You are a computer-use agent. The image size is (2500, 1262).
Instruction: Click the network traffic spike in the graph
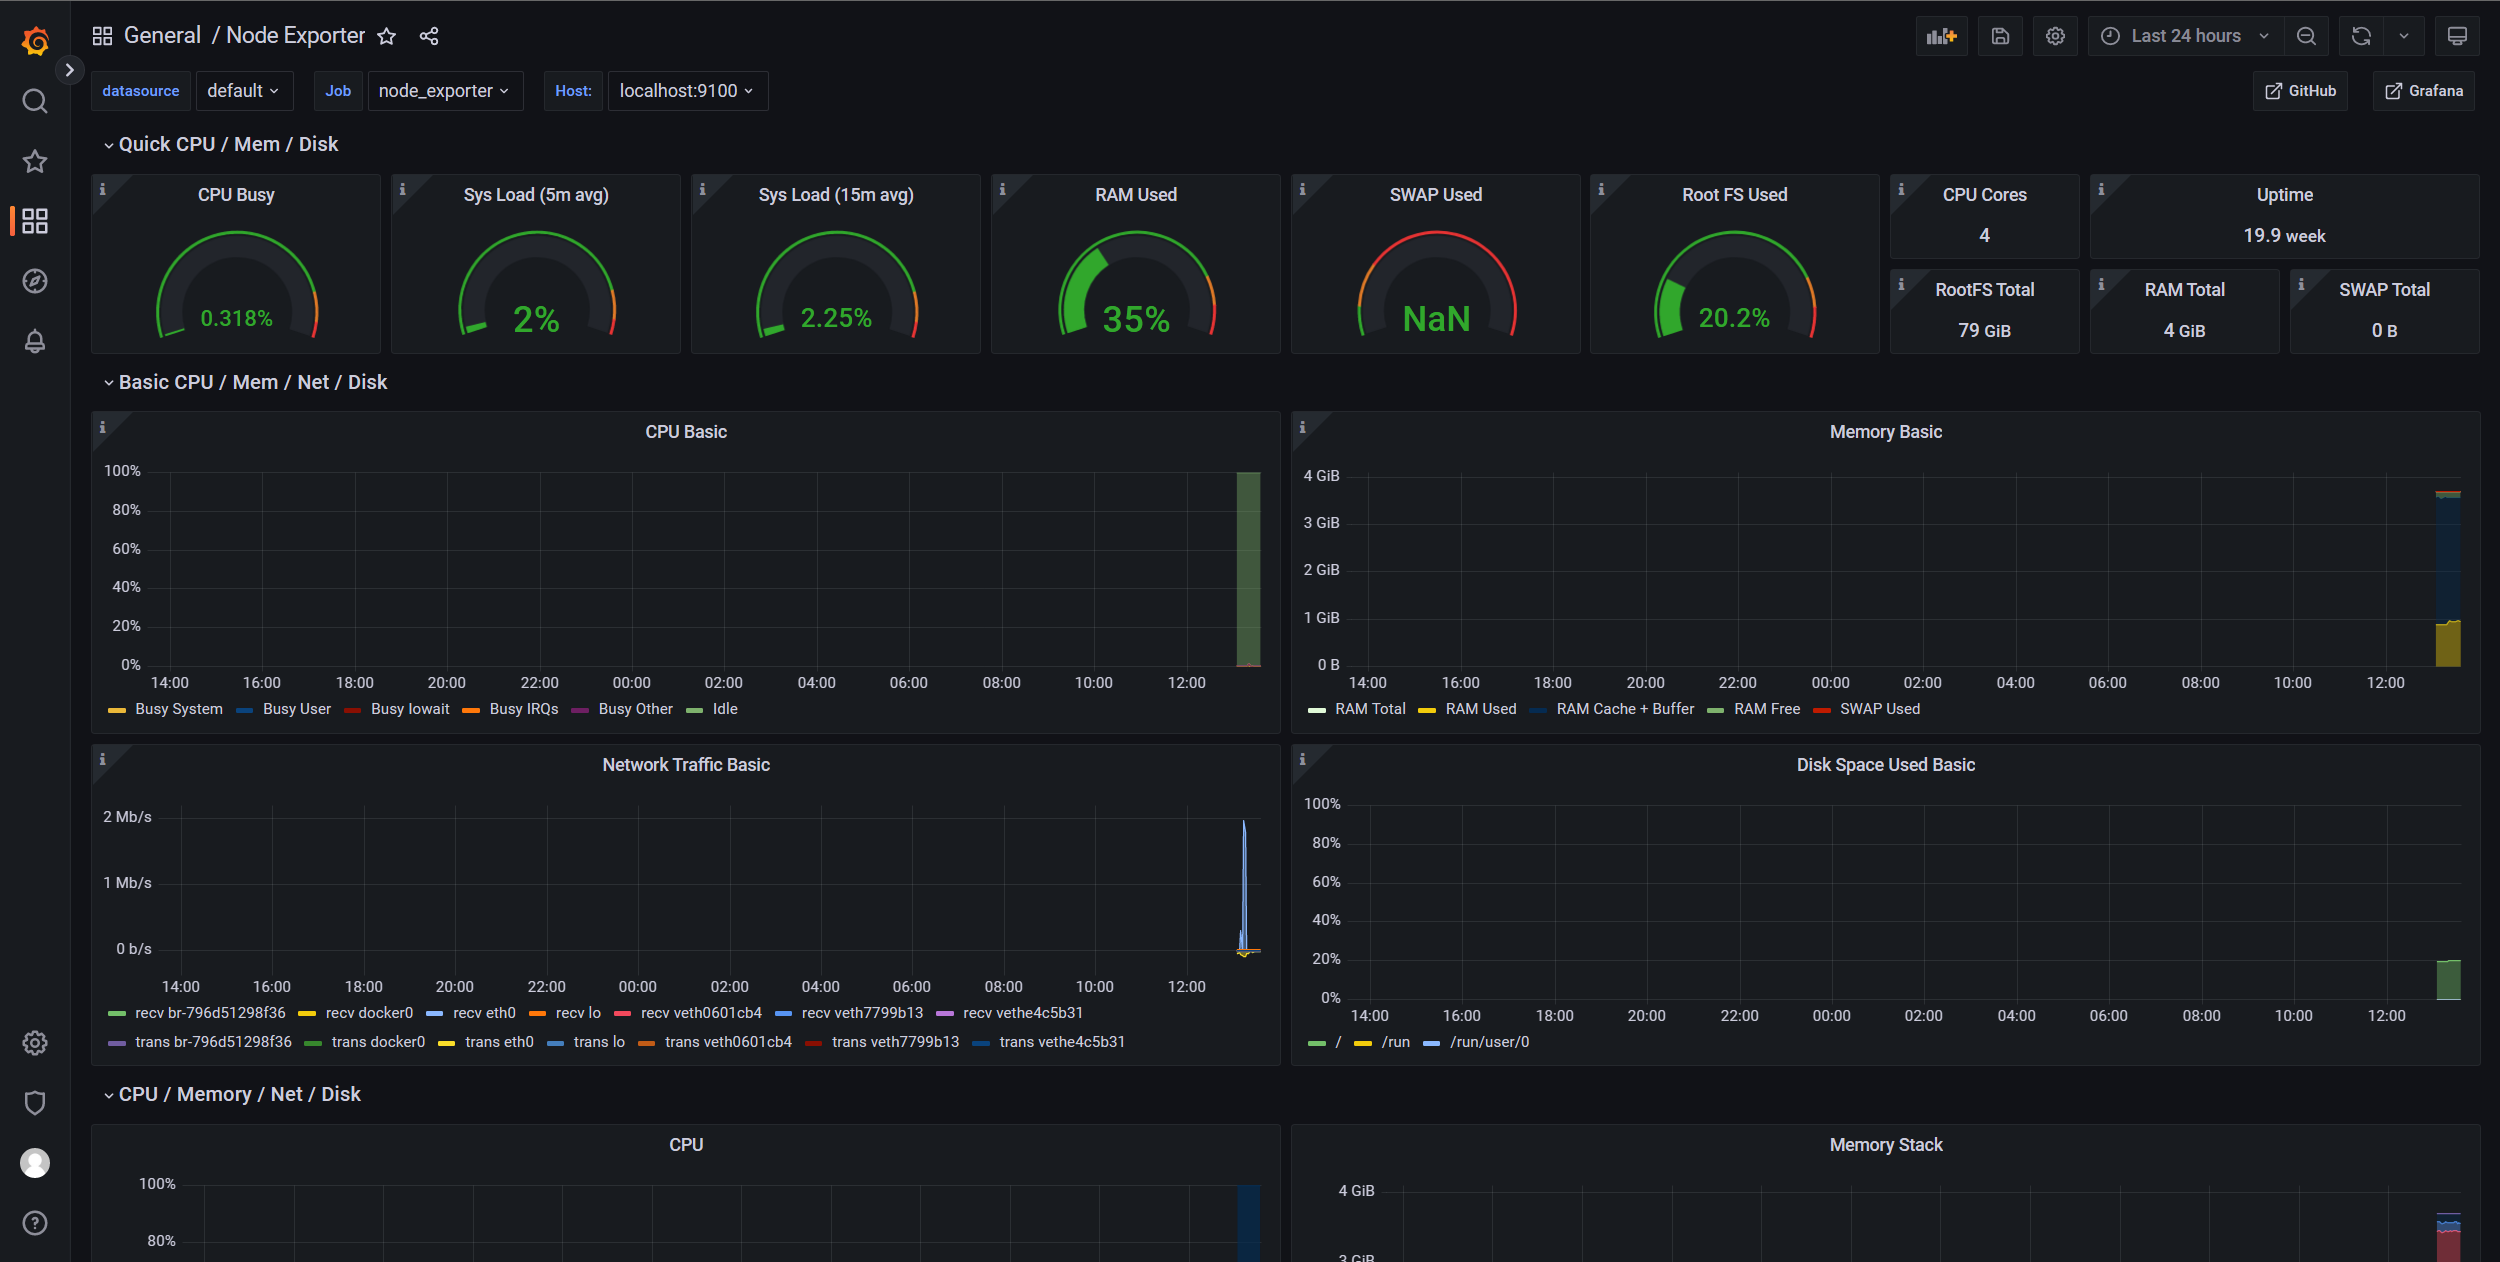(x=1244, y=885)
